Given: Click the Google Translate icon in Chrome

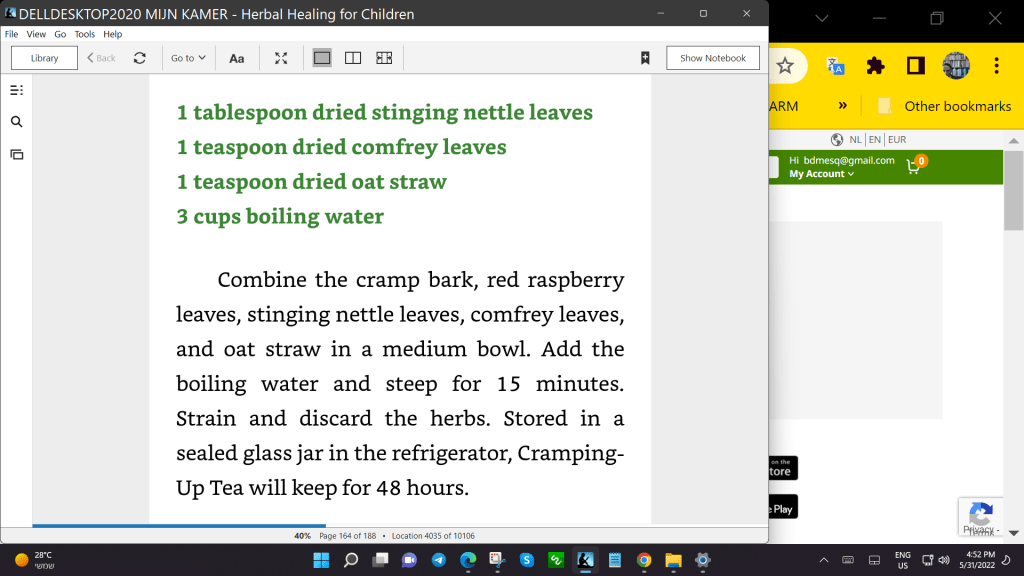Looking at the screenshot, I should click(x=836, y=66).
